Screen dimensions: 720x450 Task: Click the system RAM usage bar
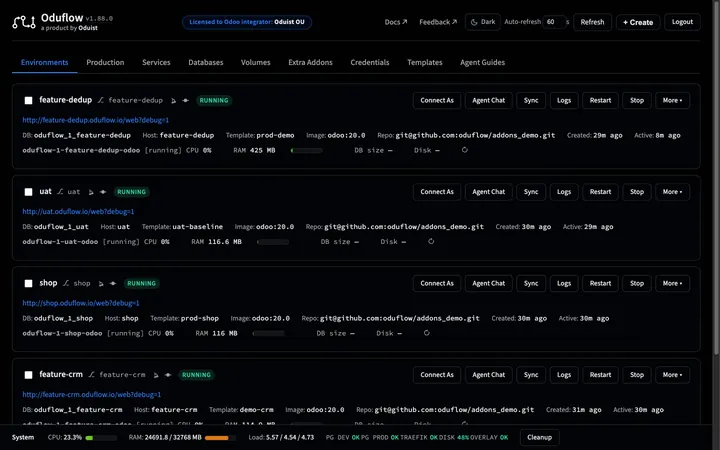point(220,438)
